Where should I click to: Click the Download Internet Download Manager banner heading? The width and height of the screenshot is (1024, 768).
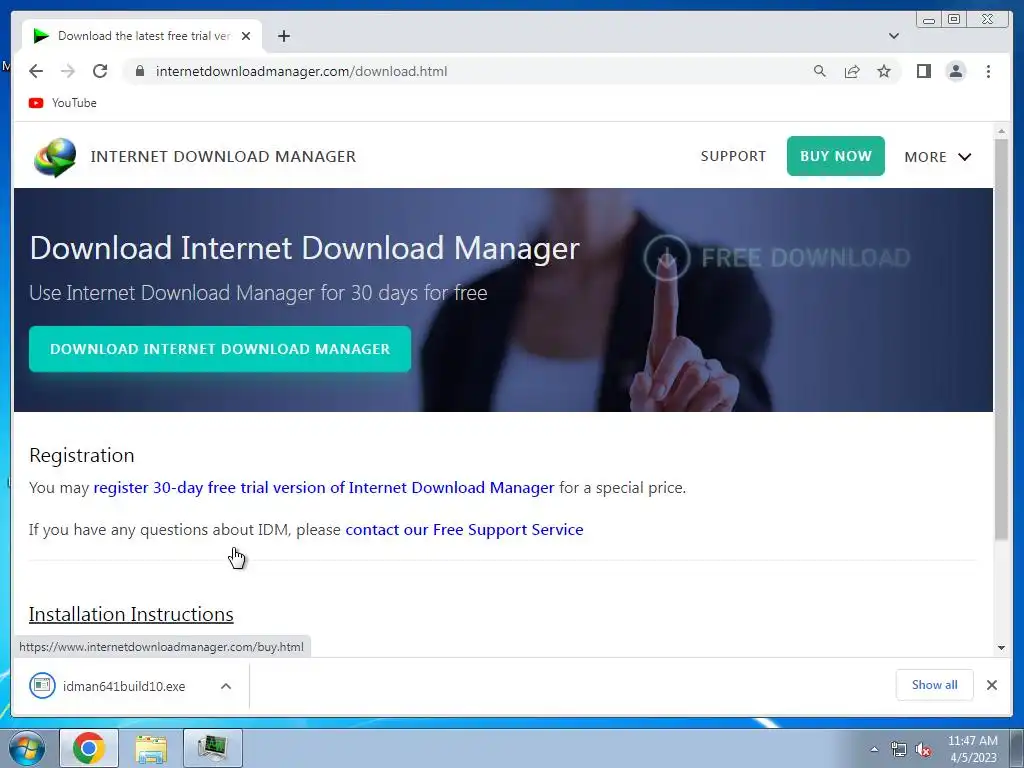tap(304, 248)
